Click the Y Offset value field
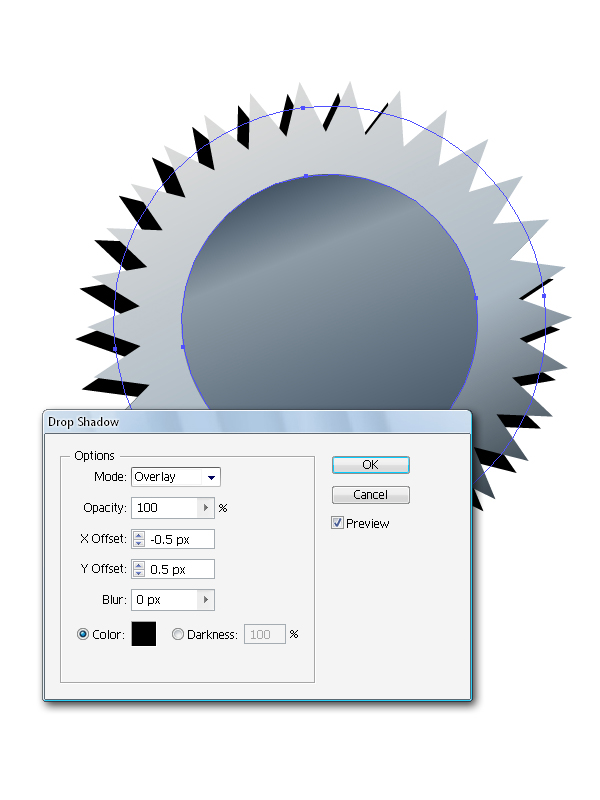This screenshot has width=600, height=800. pos(180,569)
